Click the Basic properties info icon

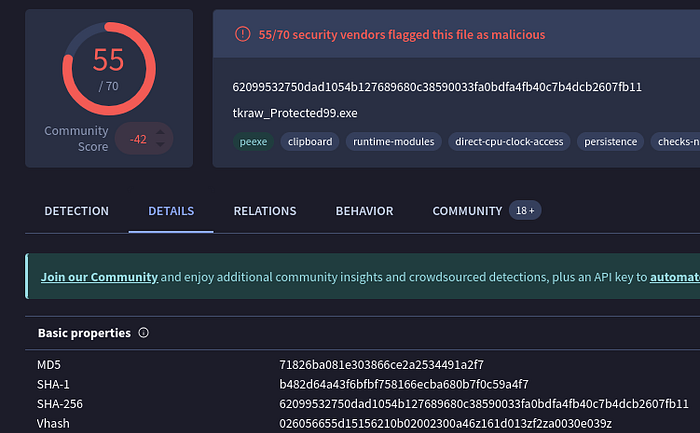point(143,333)
